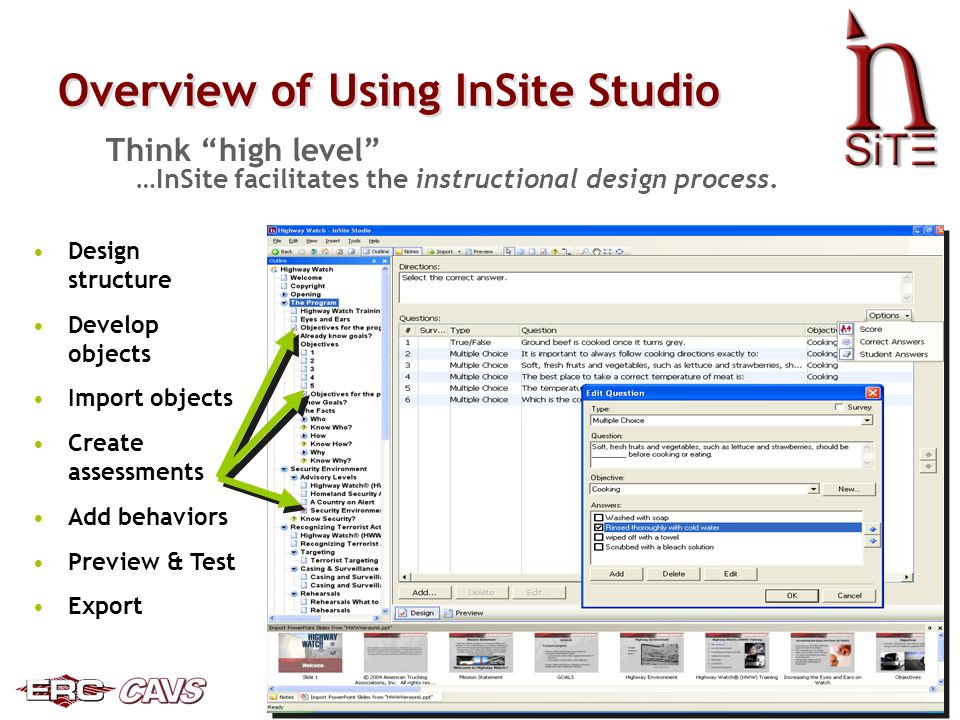Collapse the Recognizing Terrorist Act node
This screenshot has width=960, height=720.
(284, 527)
